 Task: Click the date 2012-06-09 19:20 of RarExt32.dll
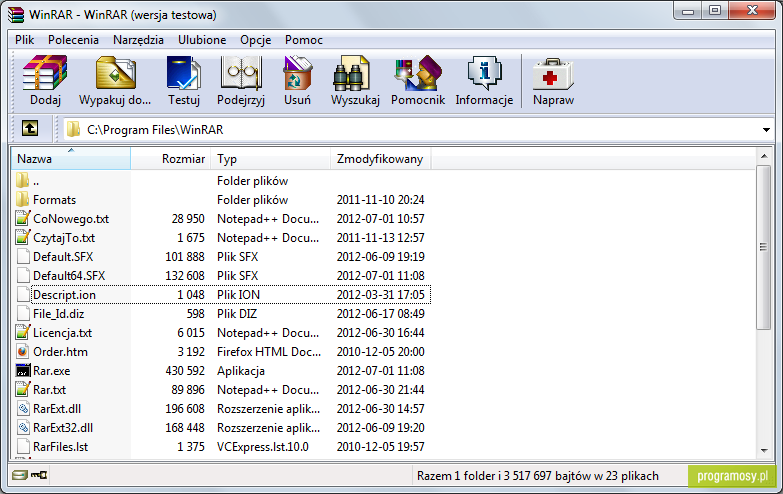[381, 428]
